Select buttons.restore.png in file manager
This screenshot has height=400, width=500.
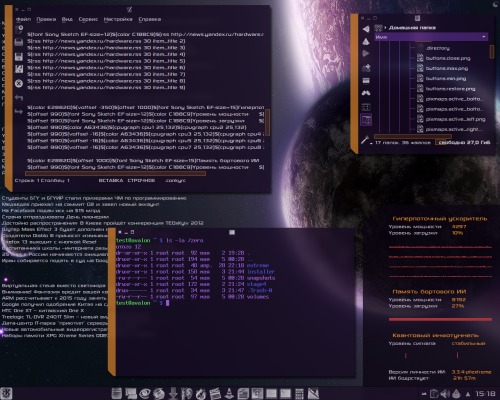(446, 89)
